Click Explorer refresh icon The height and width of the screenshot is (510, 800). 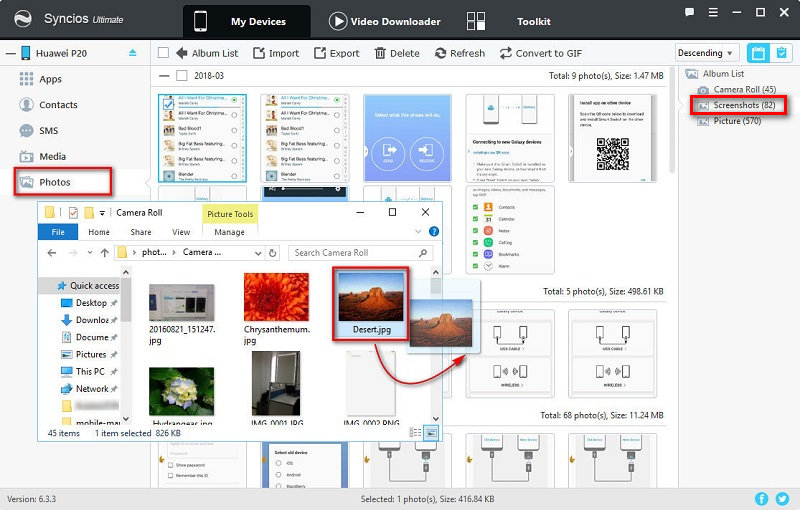click(x=273, y=253)
